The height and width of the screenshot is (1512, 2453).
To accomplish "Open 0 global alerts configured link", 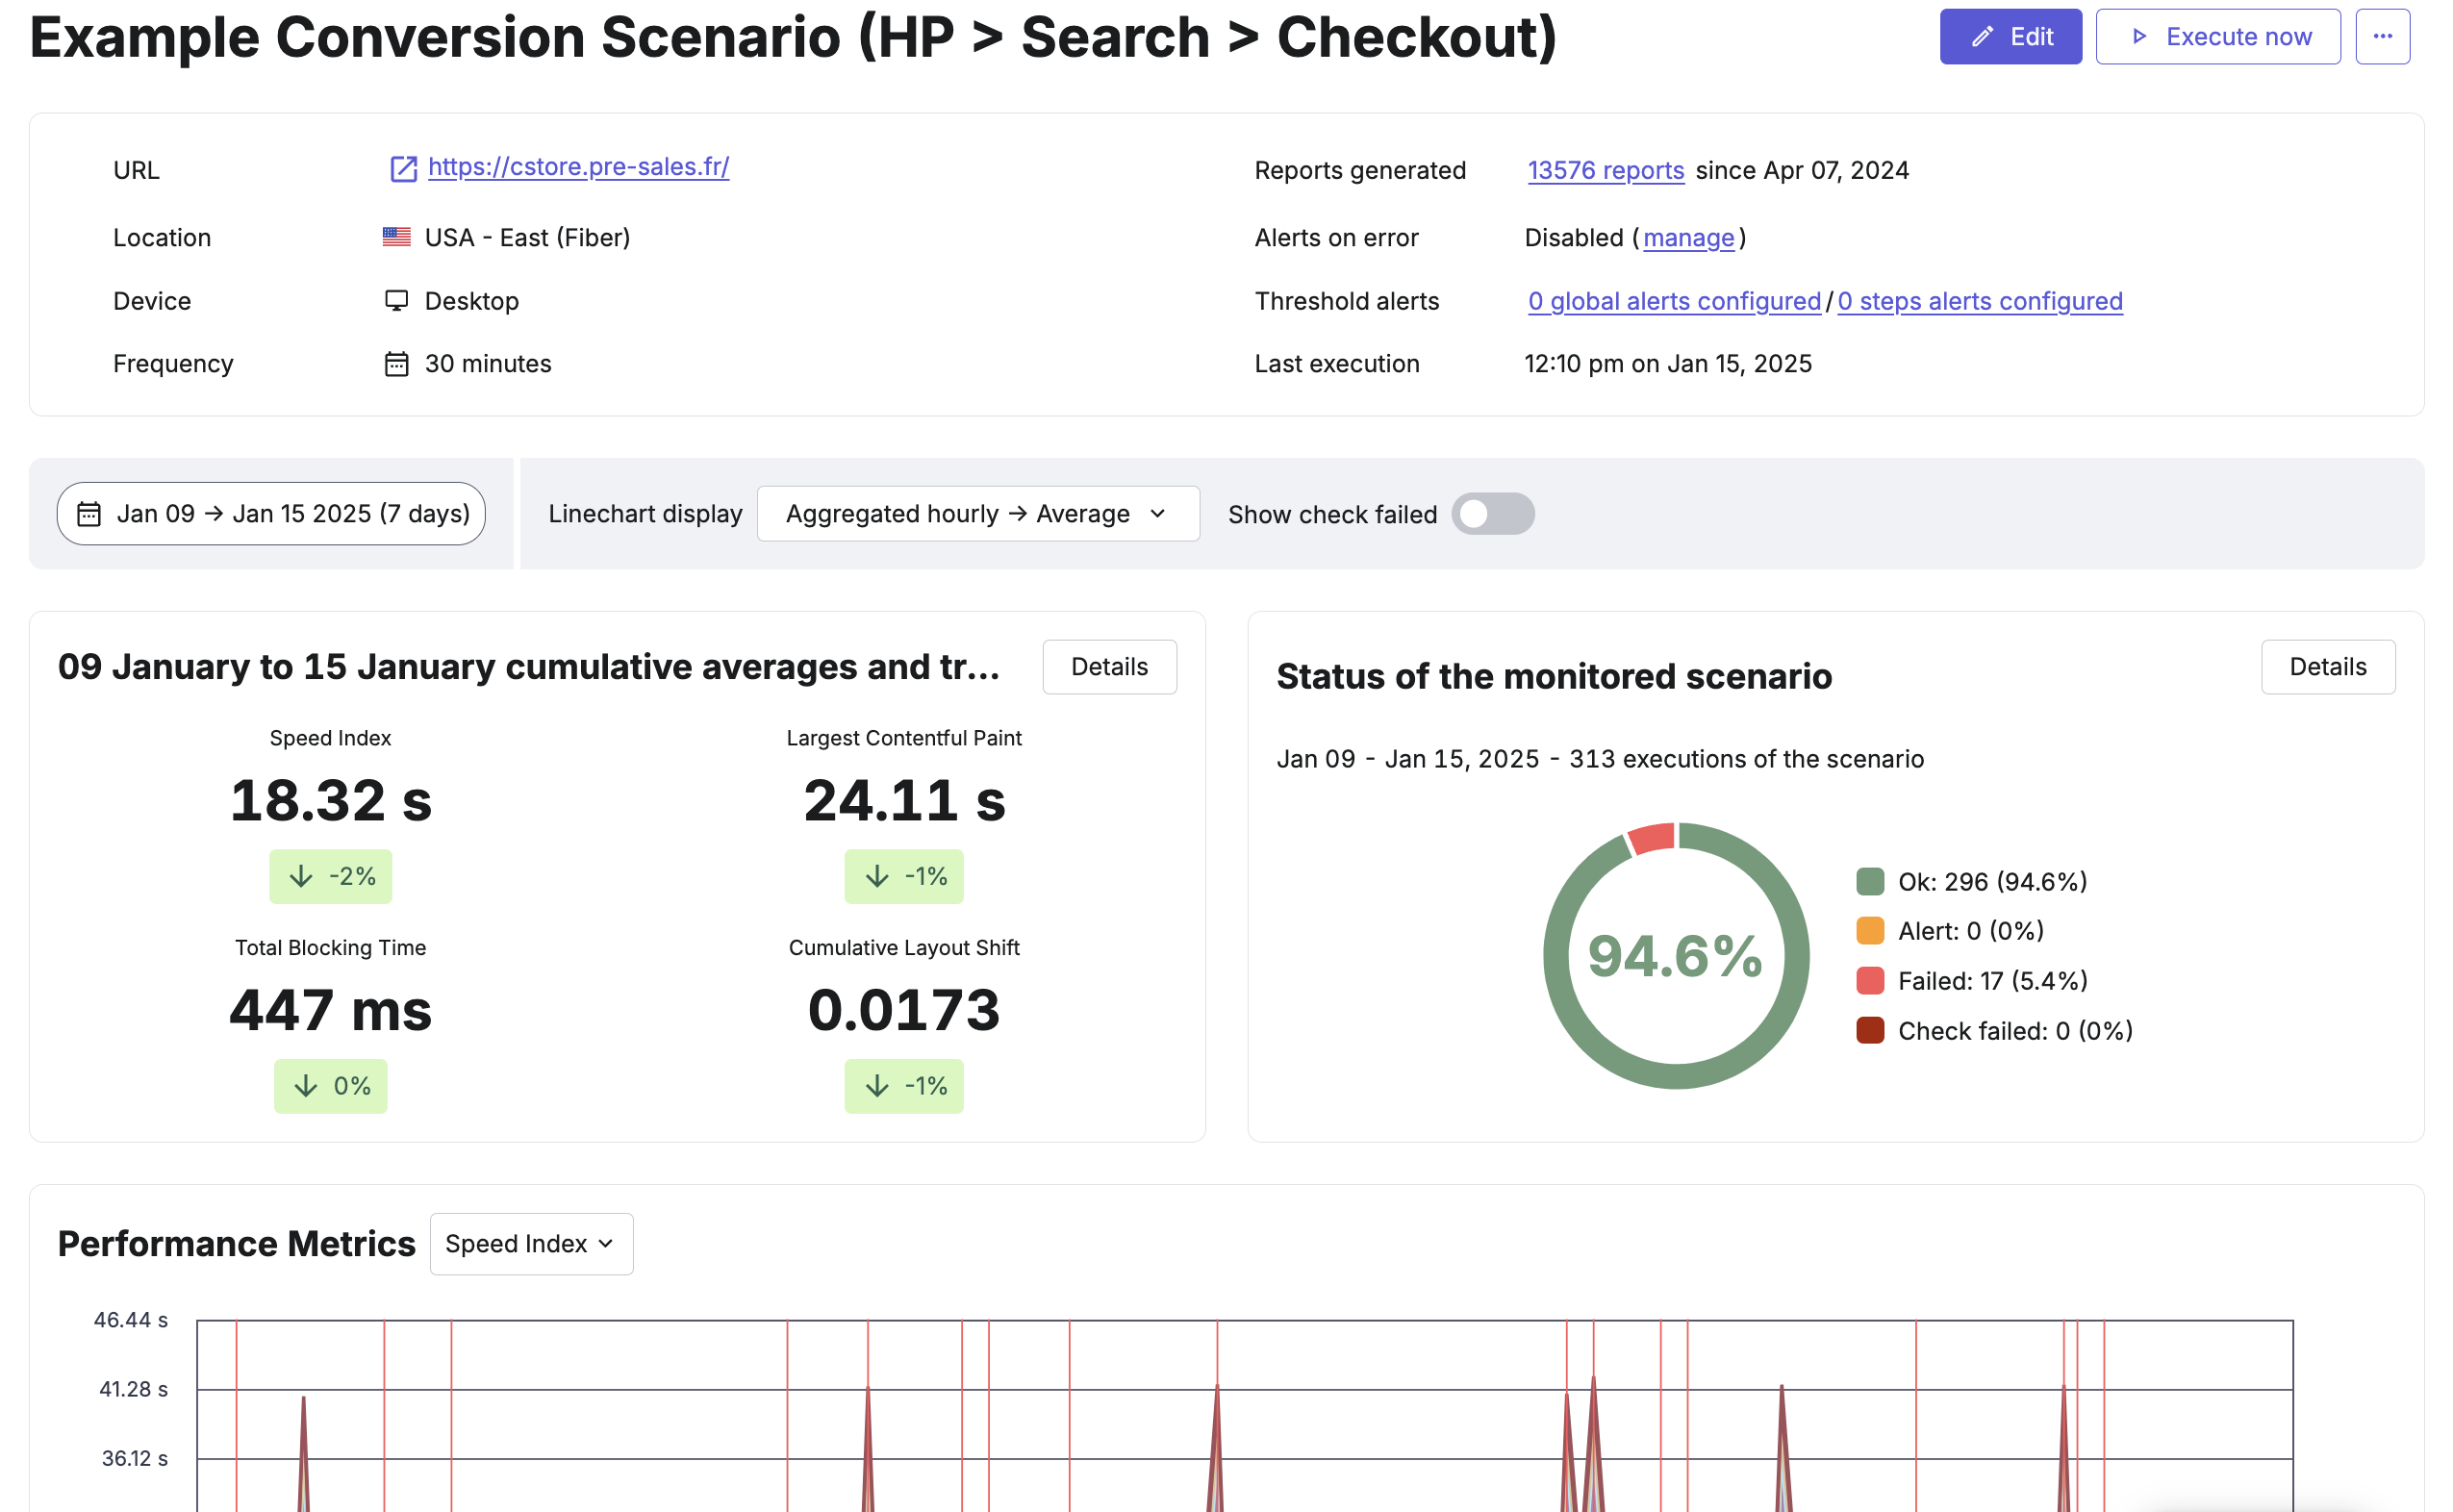I will coord(1674,301).
